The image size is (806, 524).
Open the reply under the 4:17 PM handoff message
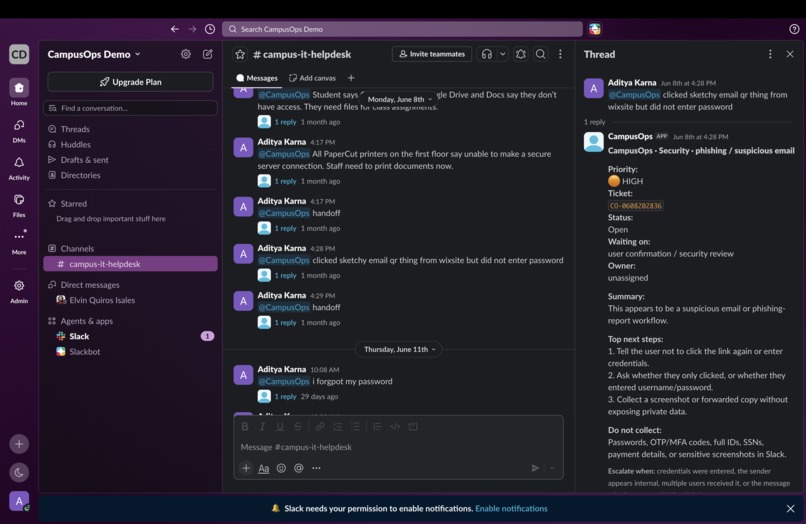click(285, 228)
